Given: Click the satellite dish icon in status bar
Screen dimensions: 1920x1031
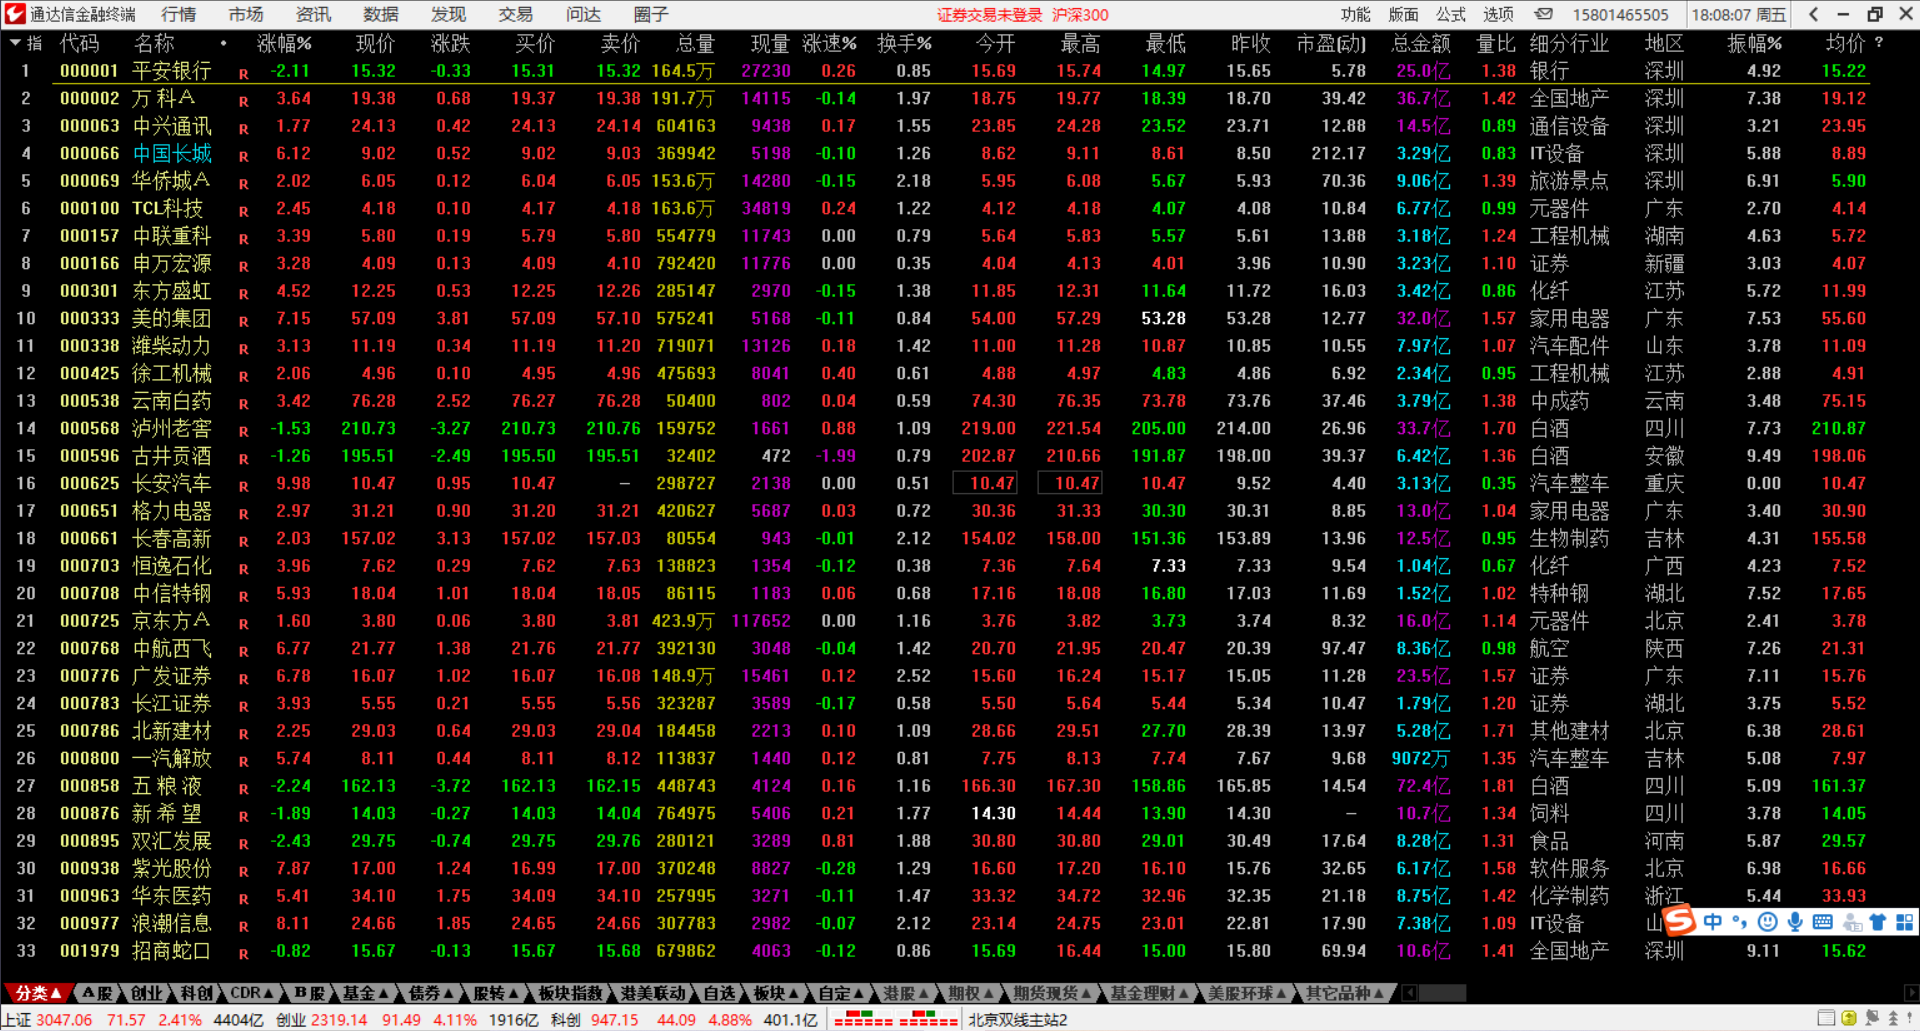Looking at the screenshot, I should pos(1871,1019).
